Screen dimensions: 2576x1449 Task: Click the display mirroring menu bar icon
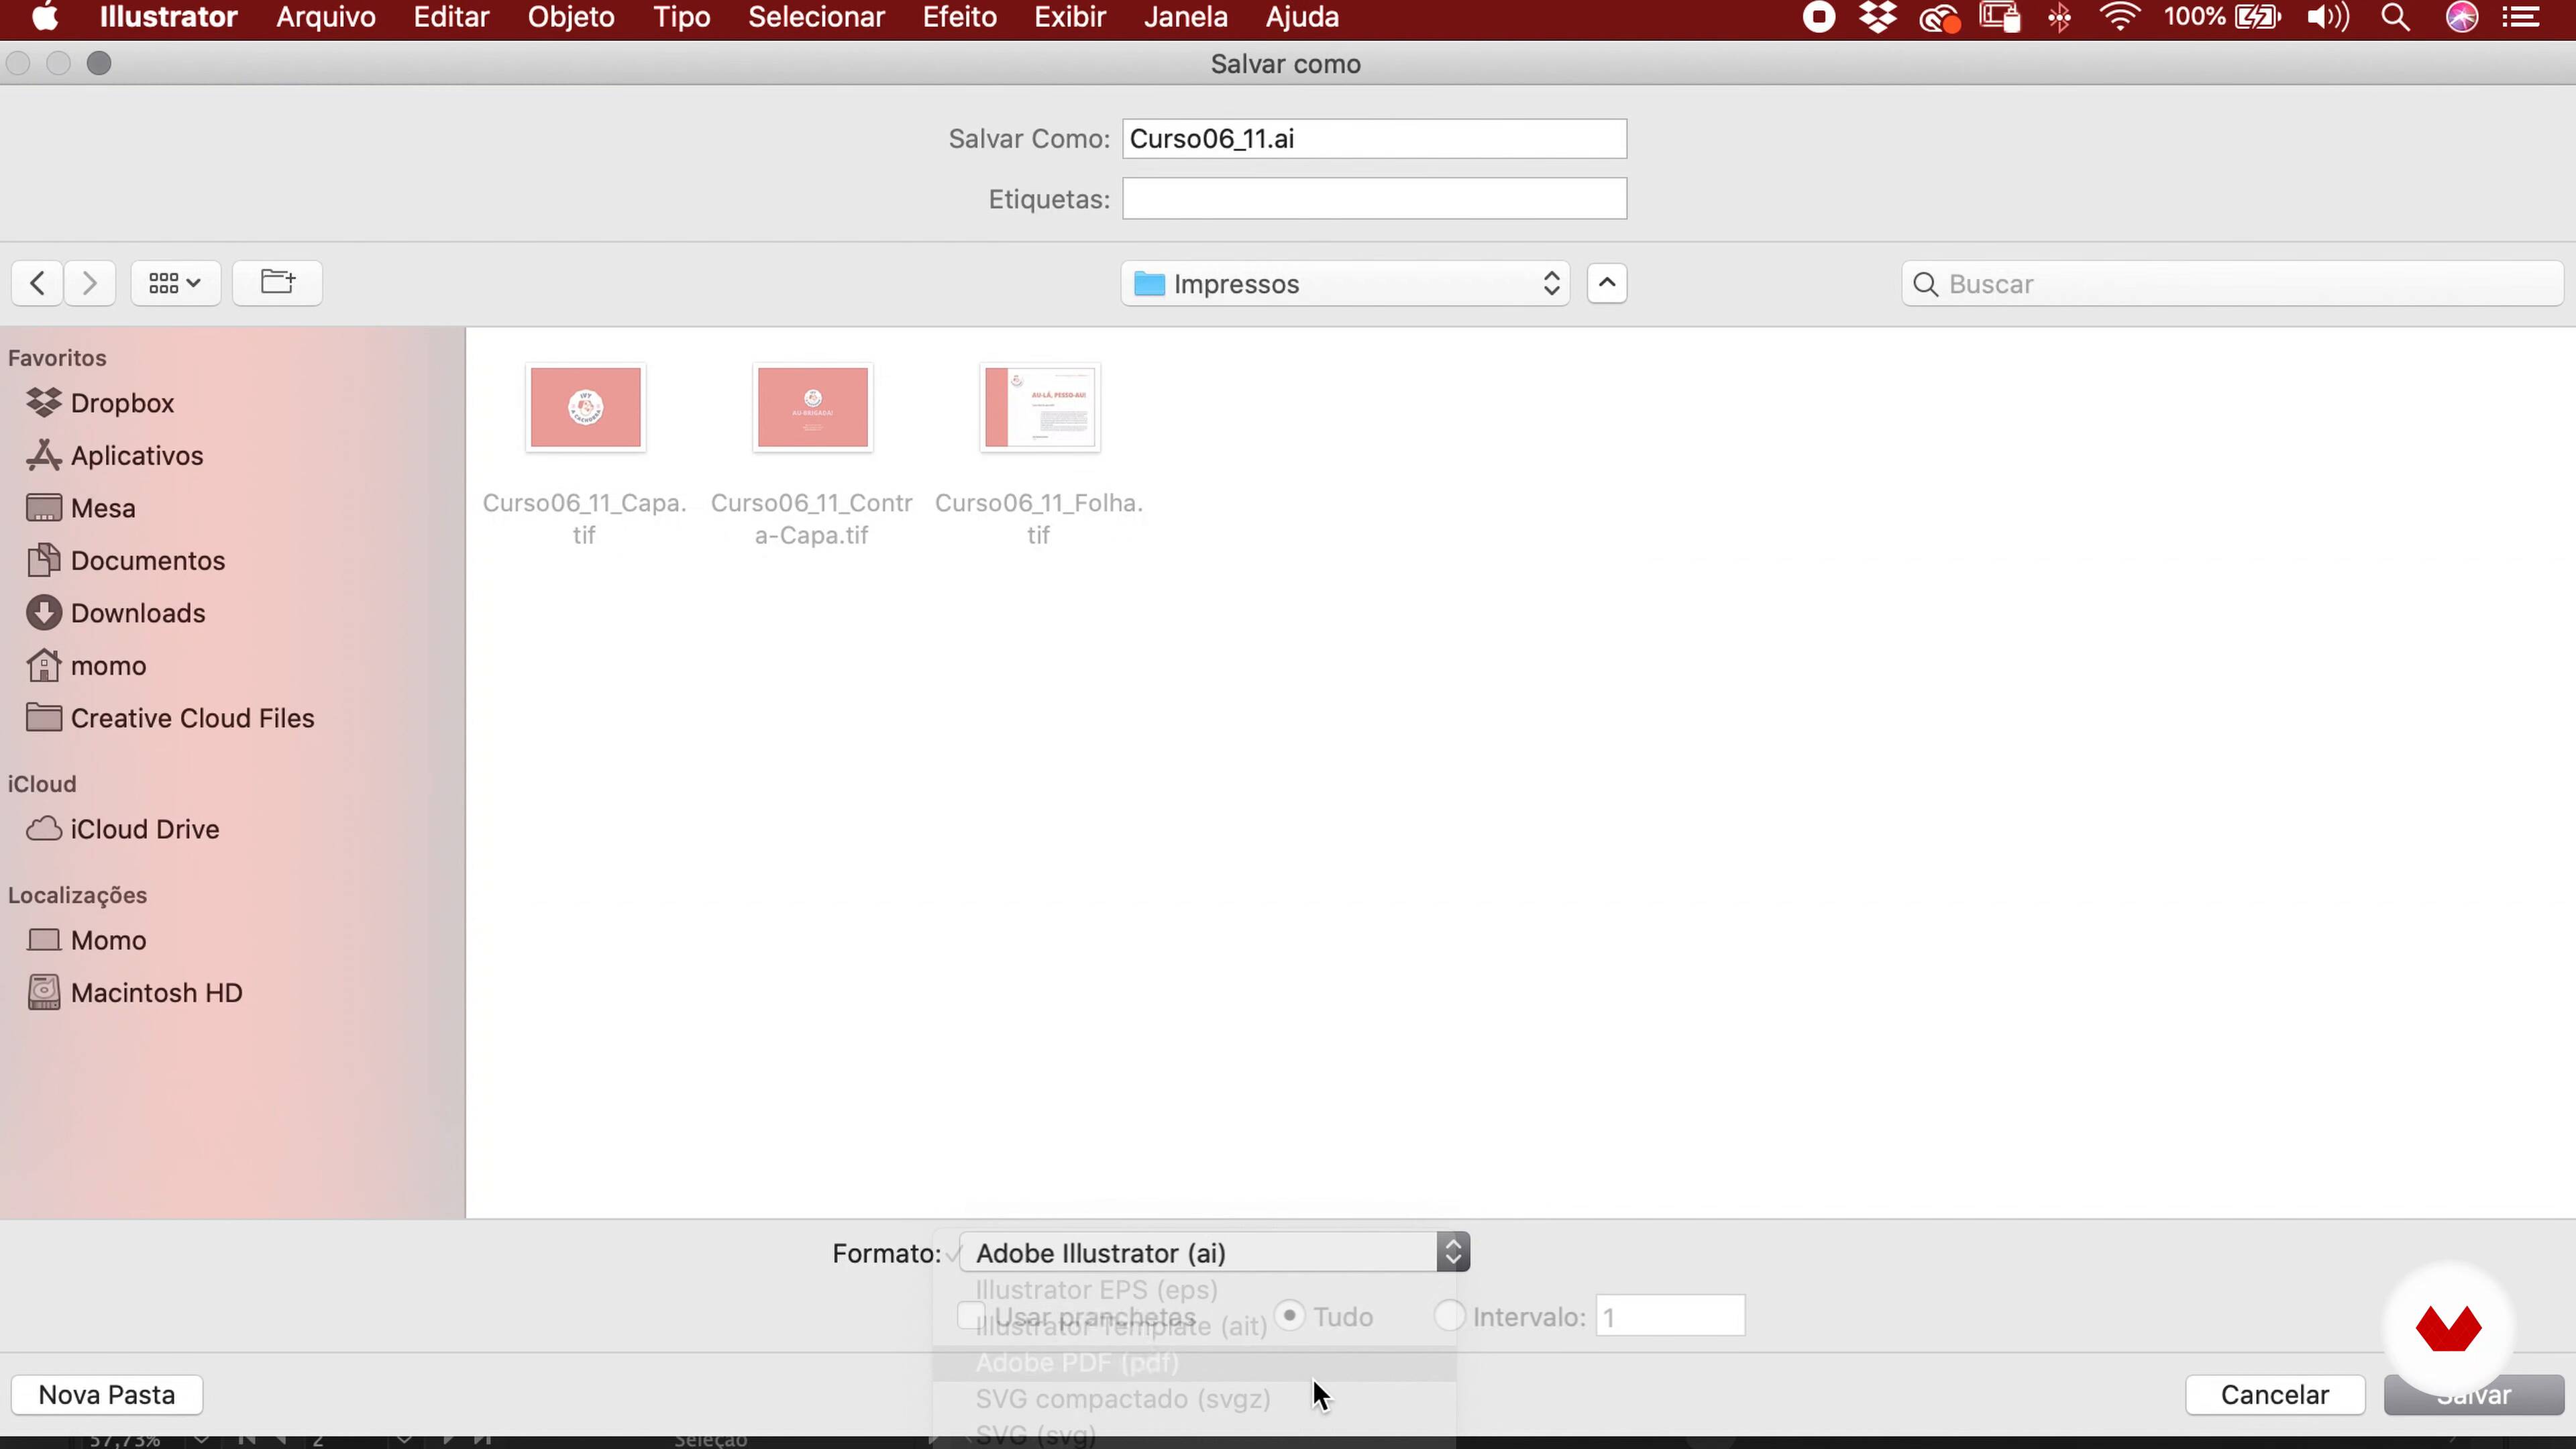click(2000, 17)
